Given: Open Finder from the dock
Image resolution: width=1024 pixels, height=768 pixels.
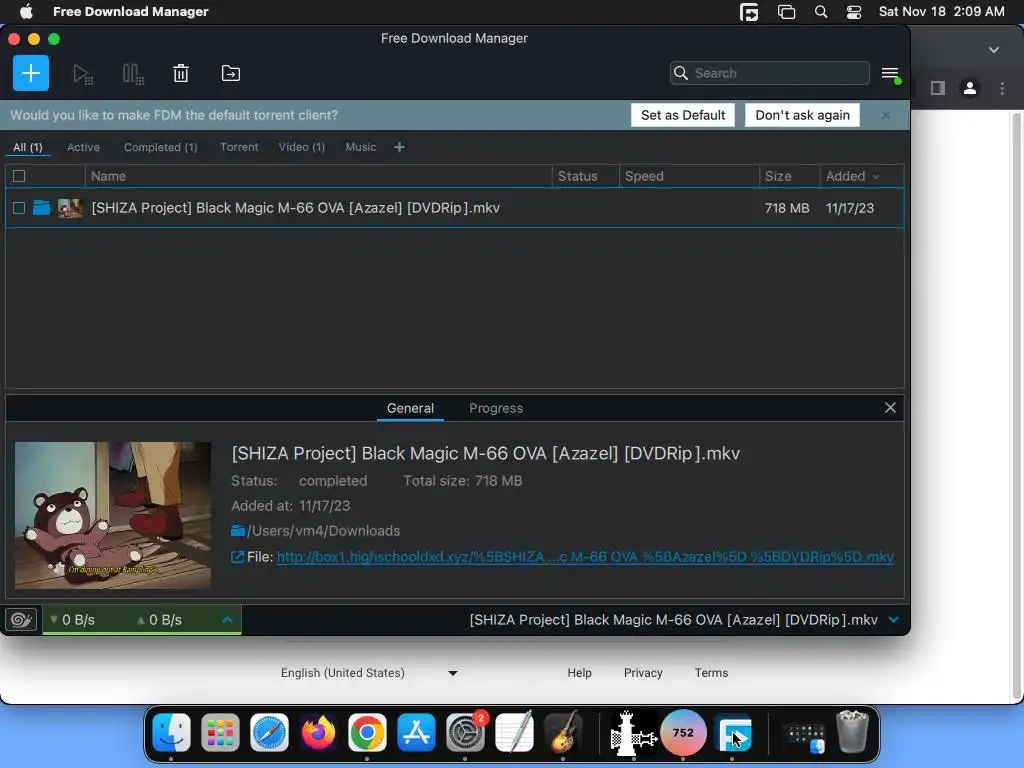Looking at the screenshot, I should 171,732.
